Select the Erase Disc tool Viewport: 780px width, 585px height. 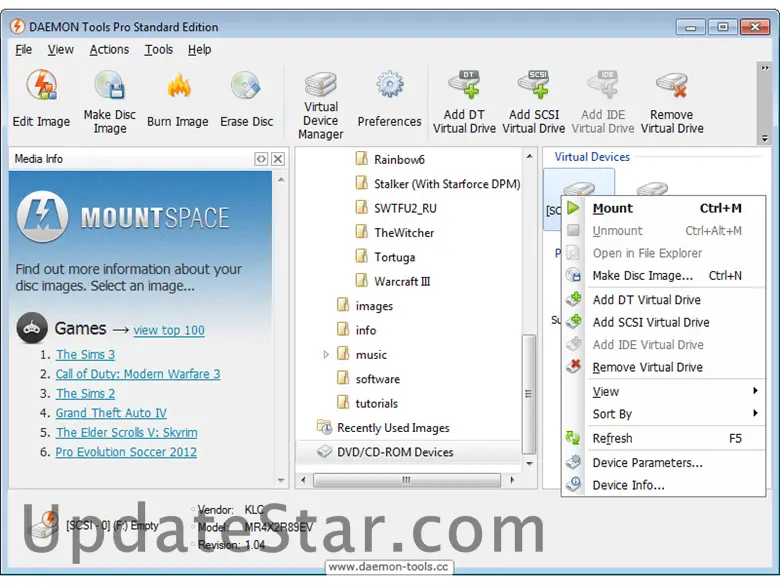click(246, 100)
